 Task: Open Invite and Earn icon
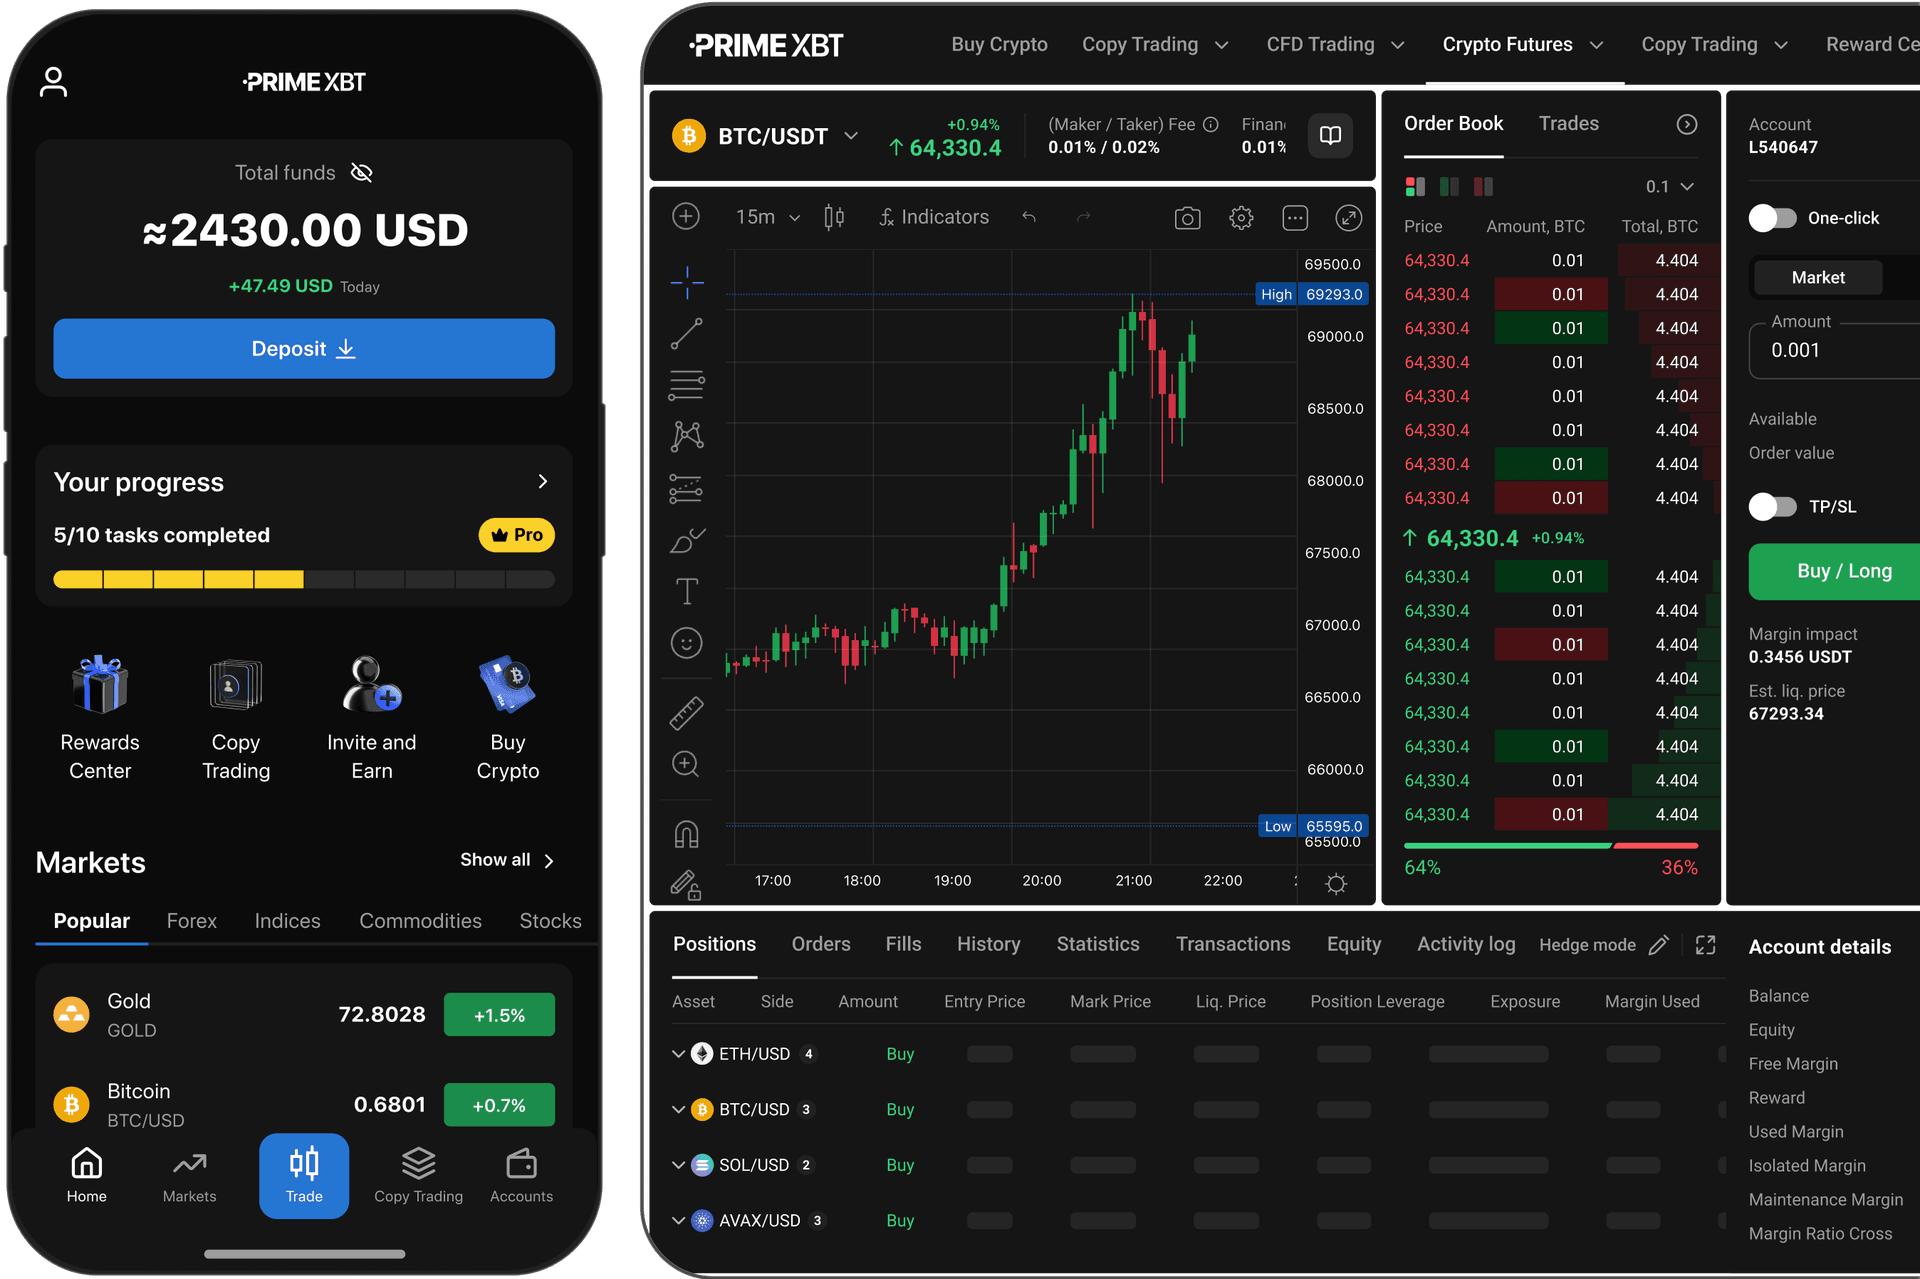point(372,684)
